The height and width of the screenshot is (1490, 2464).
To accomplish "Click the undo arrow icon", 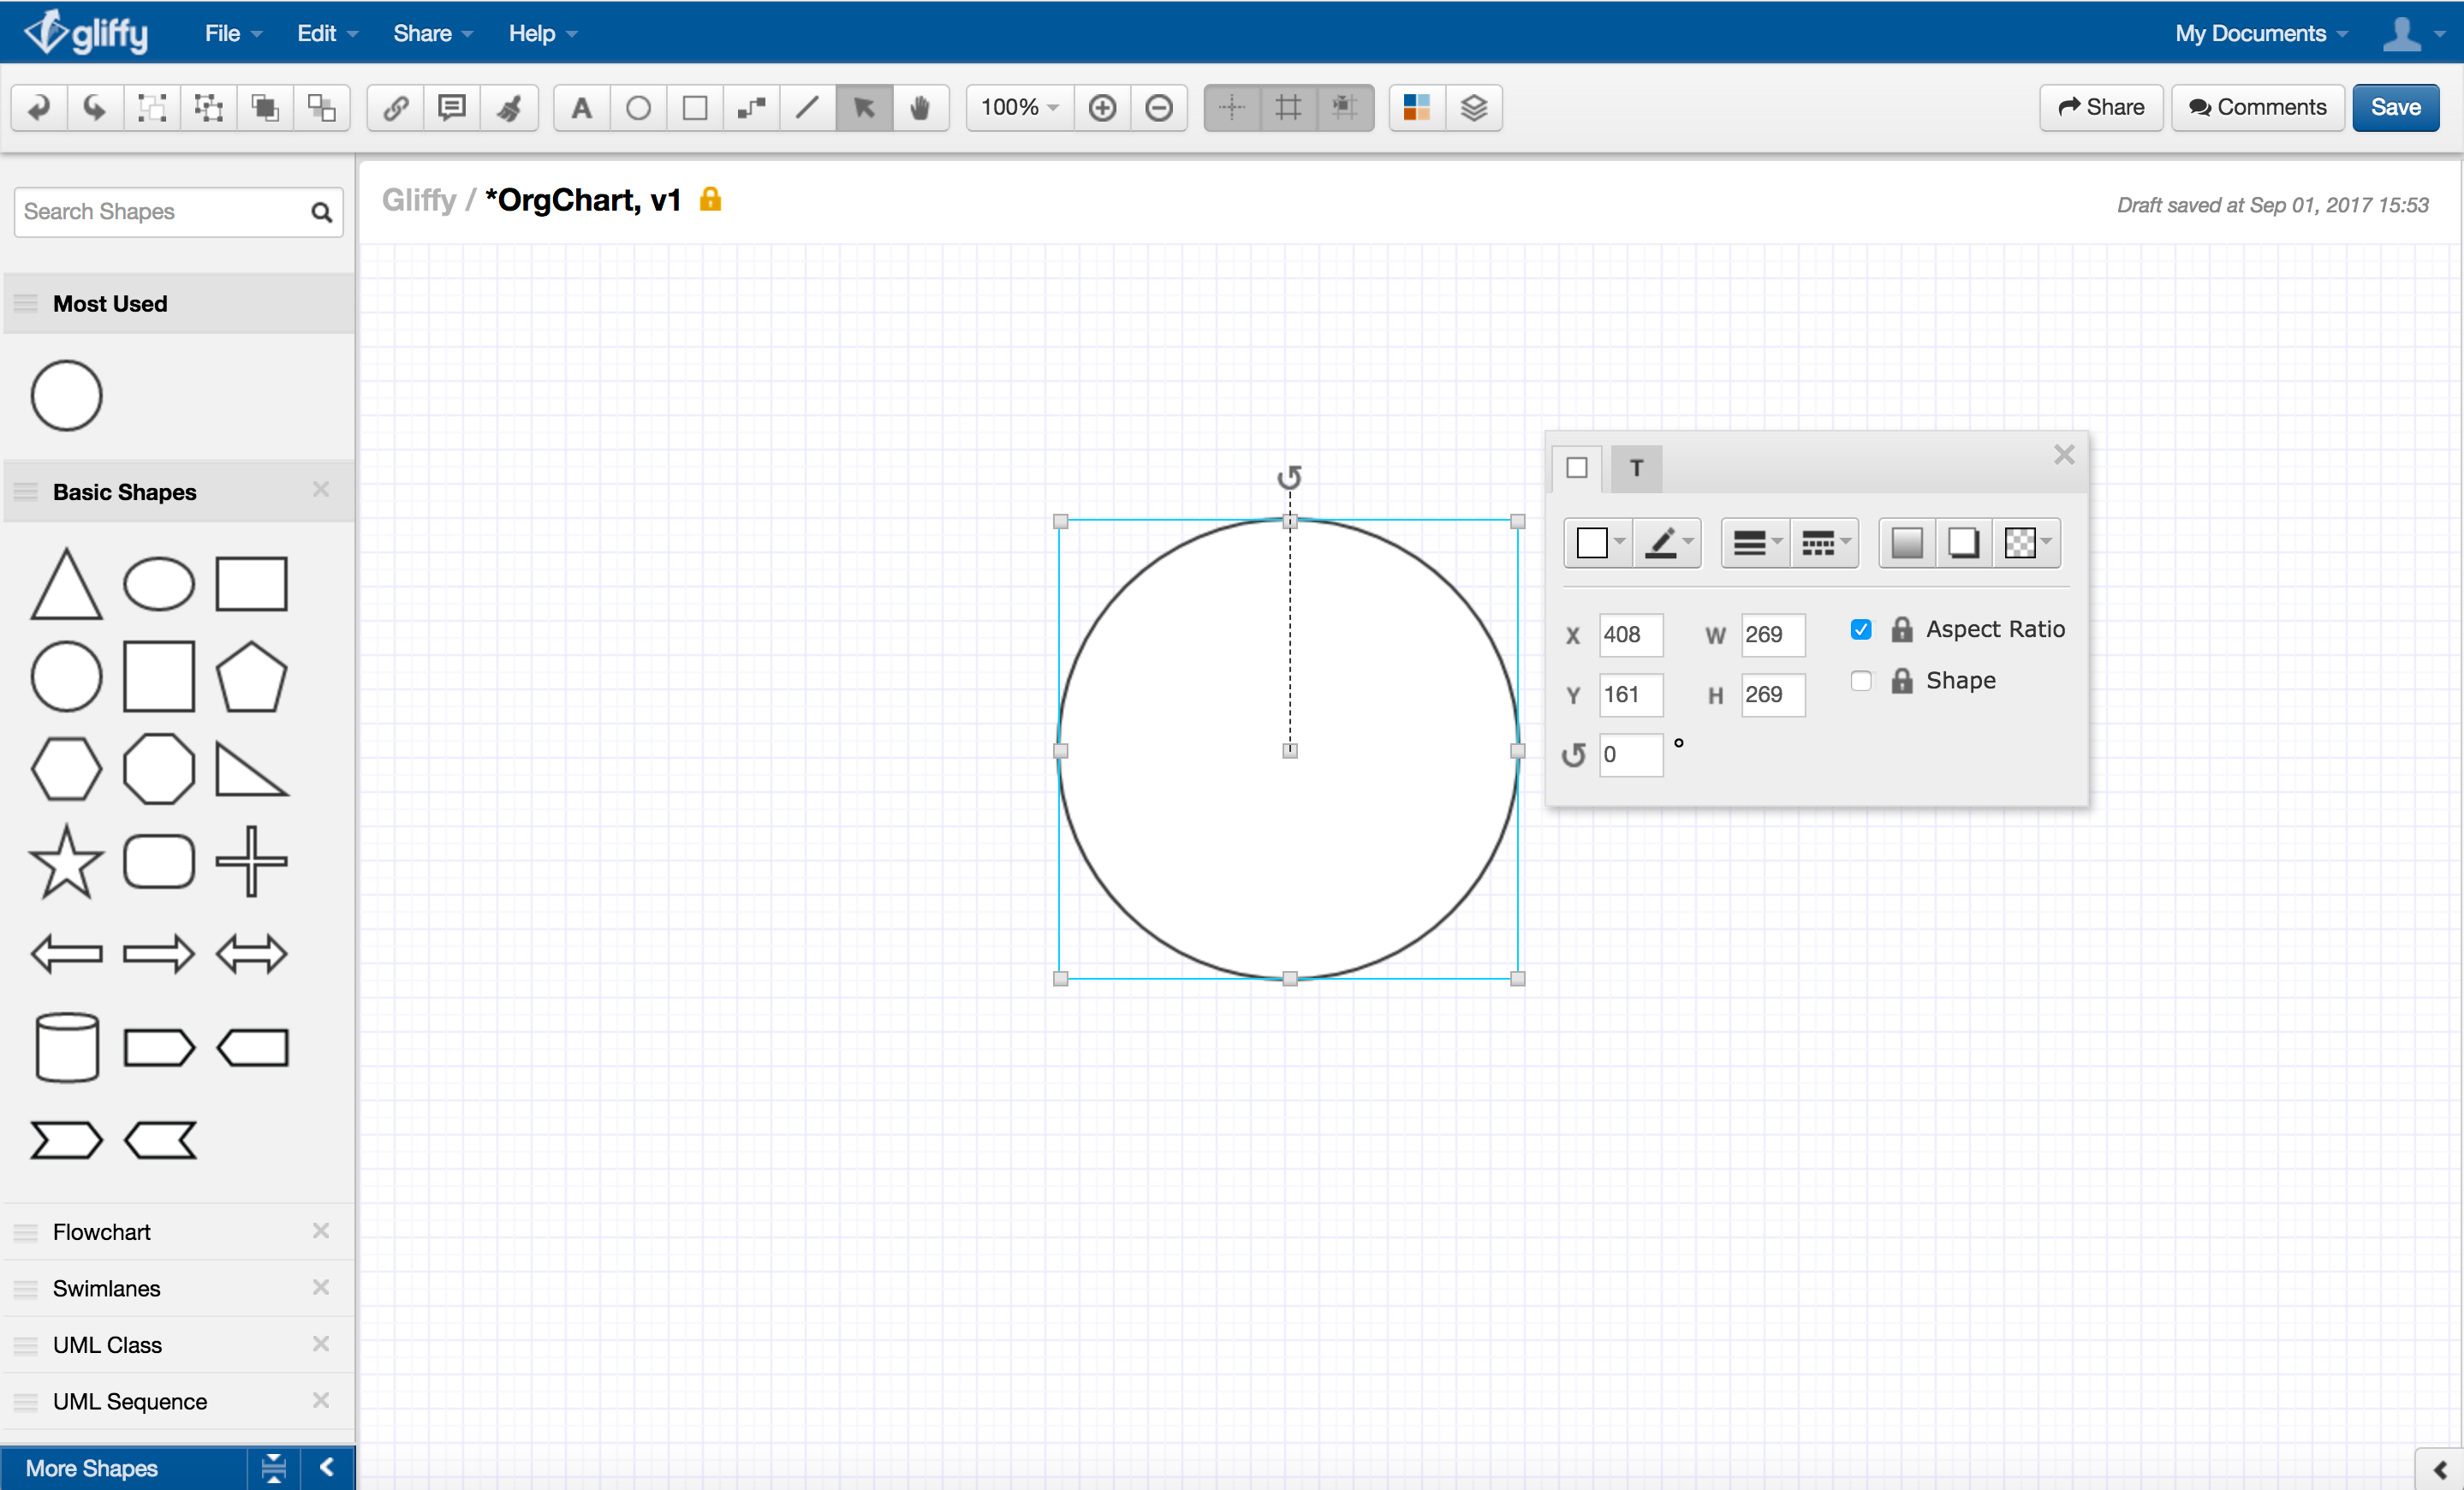I will click(x=39, y=108).
